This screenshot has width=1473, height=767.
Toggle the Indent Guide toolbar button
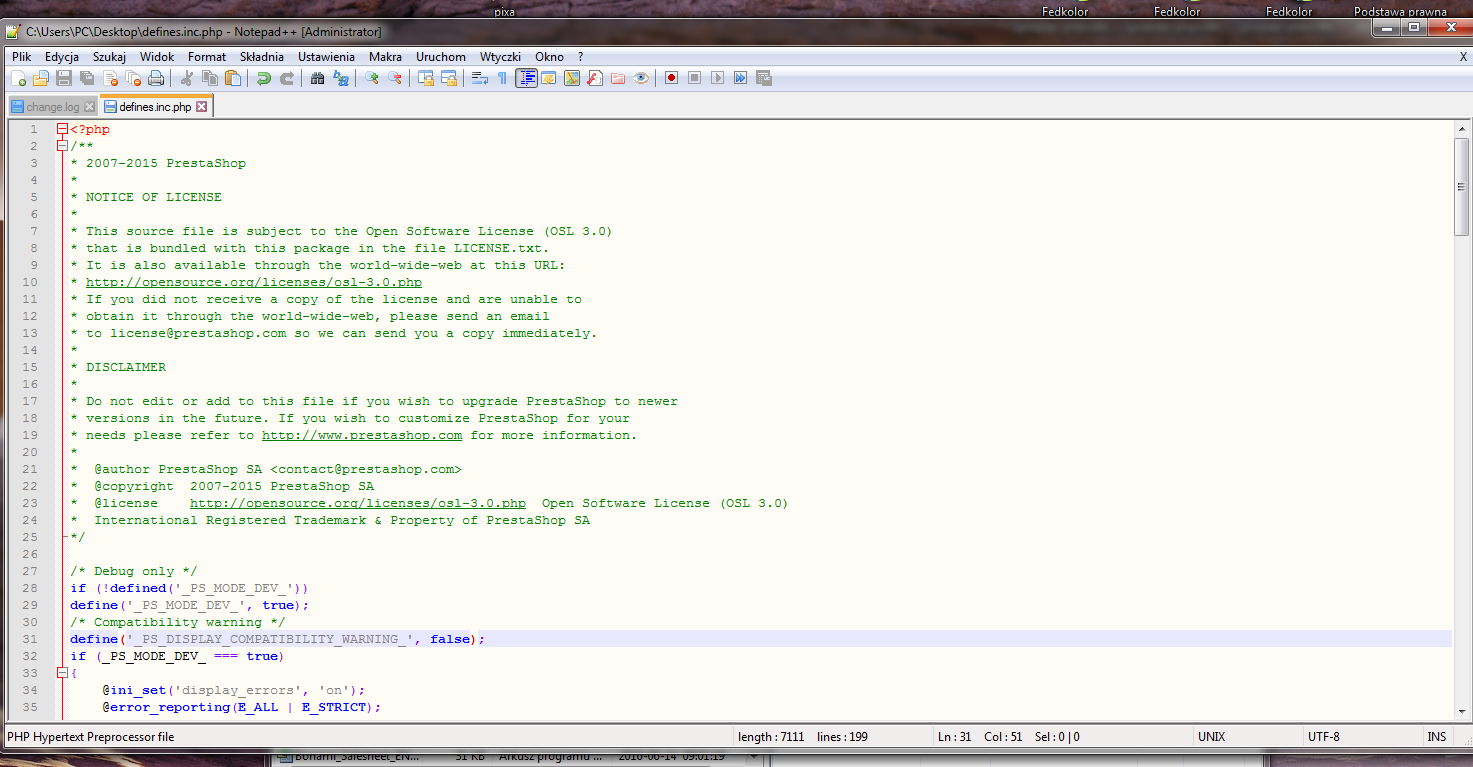(526, 78)
